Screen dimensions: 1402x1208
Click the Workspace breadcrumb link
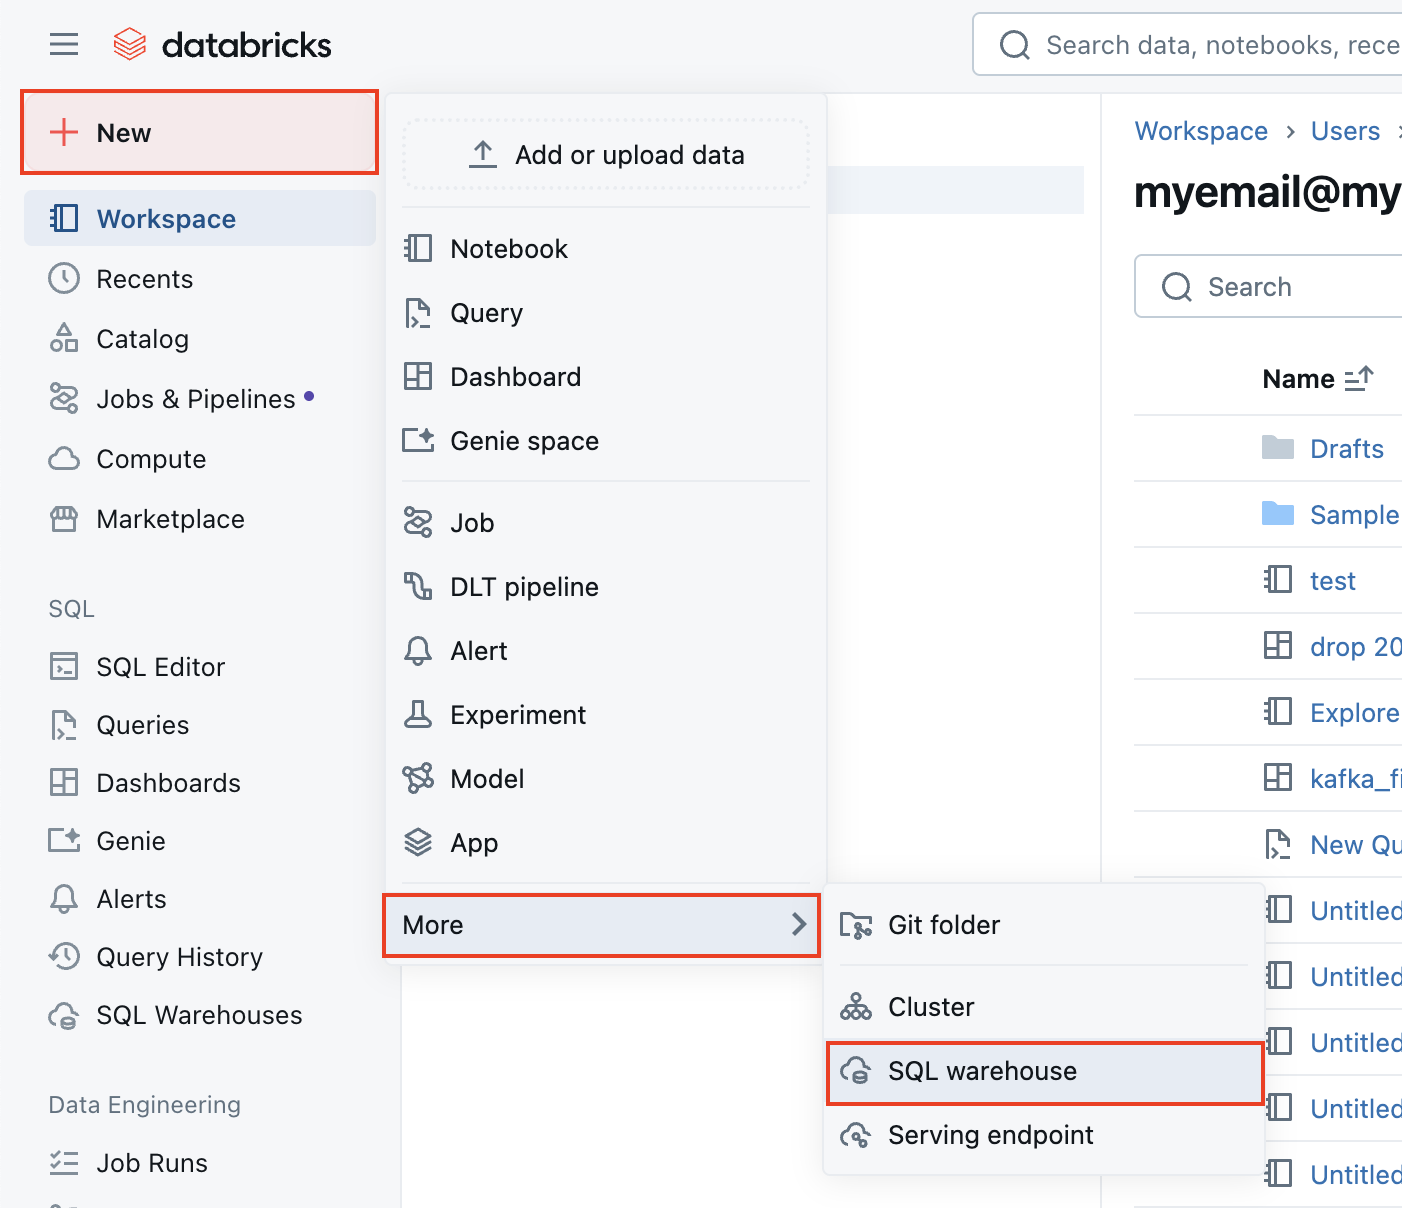point(1201,131)
